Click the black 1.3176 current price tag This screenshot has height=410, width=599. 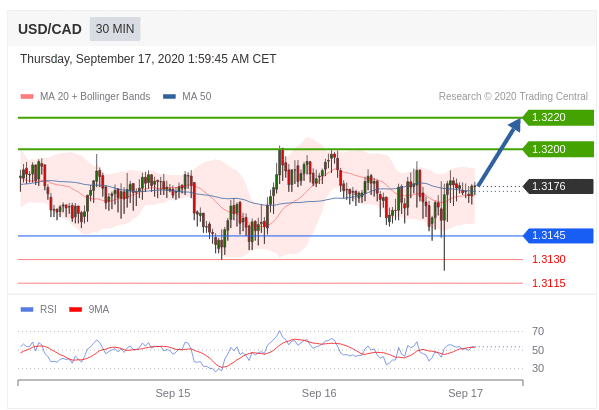click(558, 186)
